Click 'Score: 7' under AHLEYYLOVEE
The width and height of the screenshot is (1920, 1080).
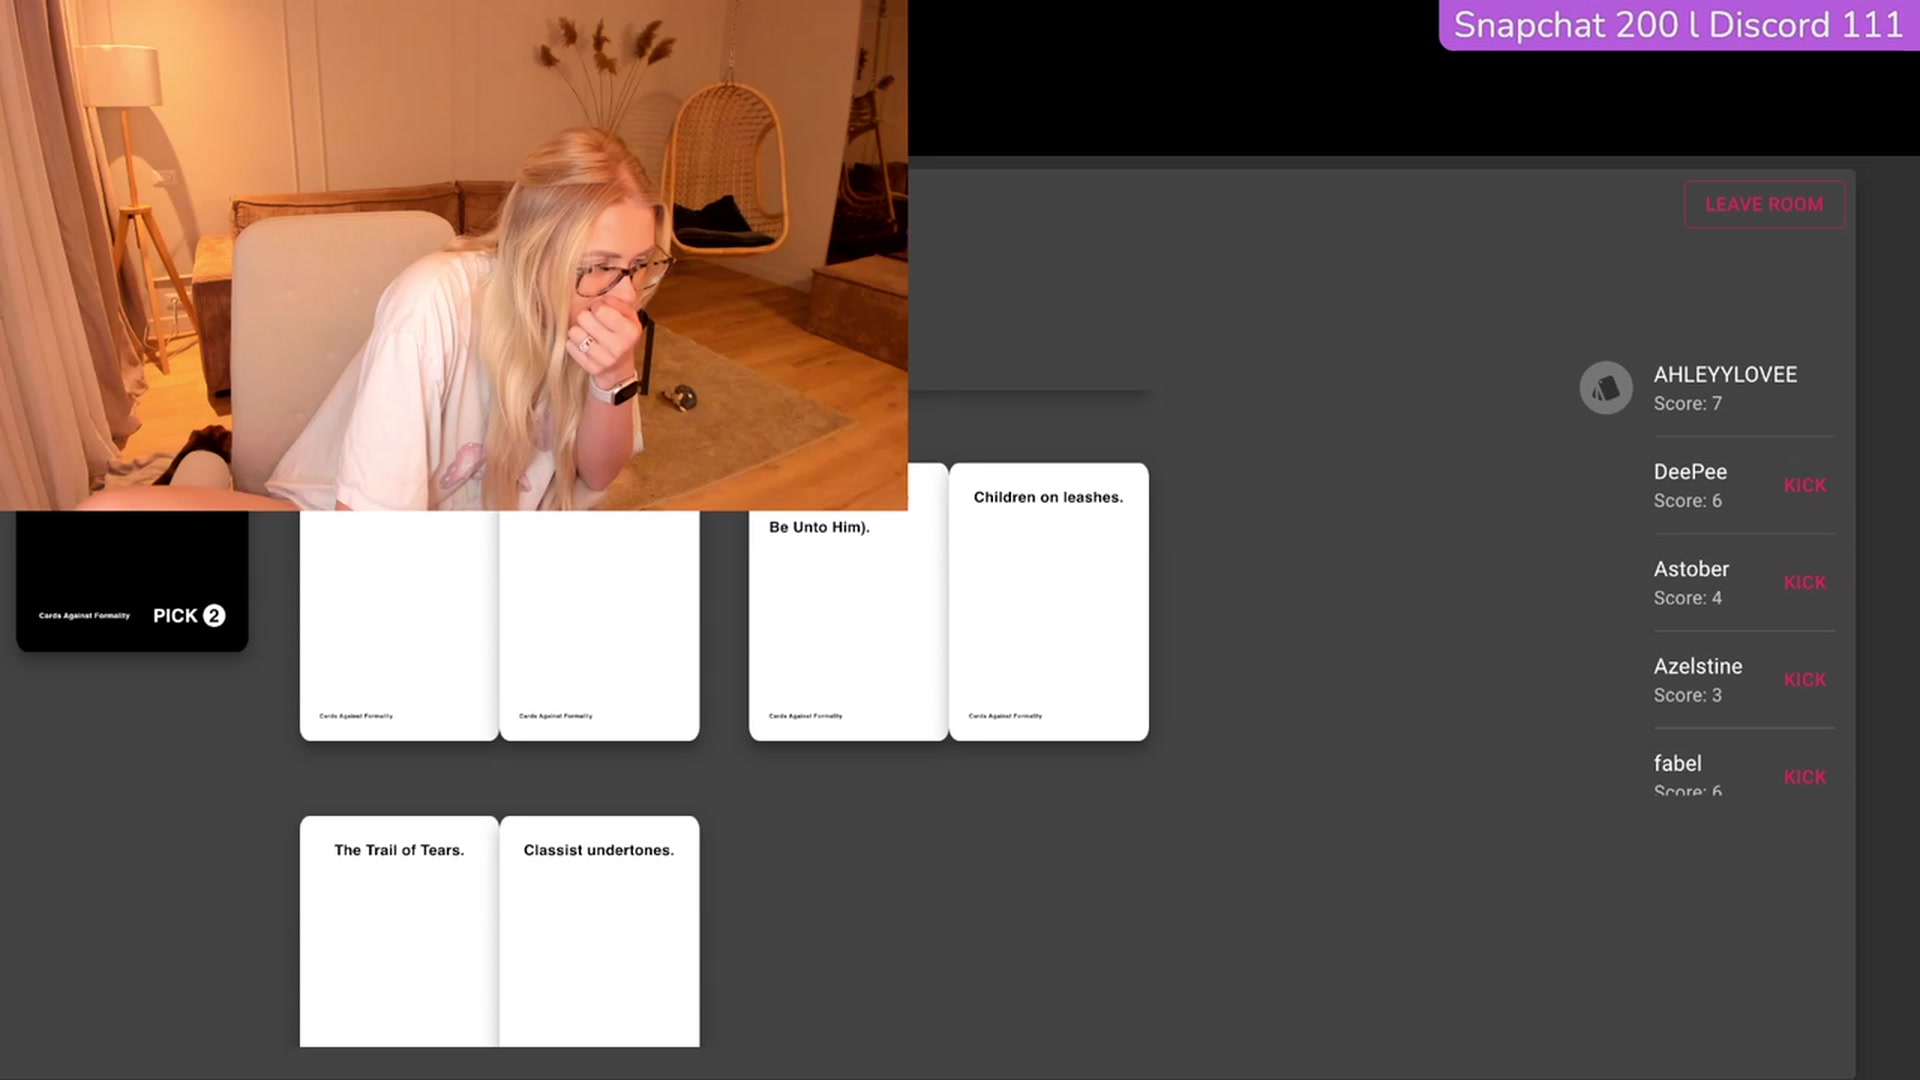click(x=1687, y=404)
